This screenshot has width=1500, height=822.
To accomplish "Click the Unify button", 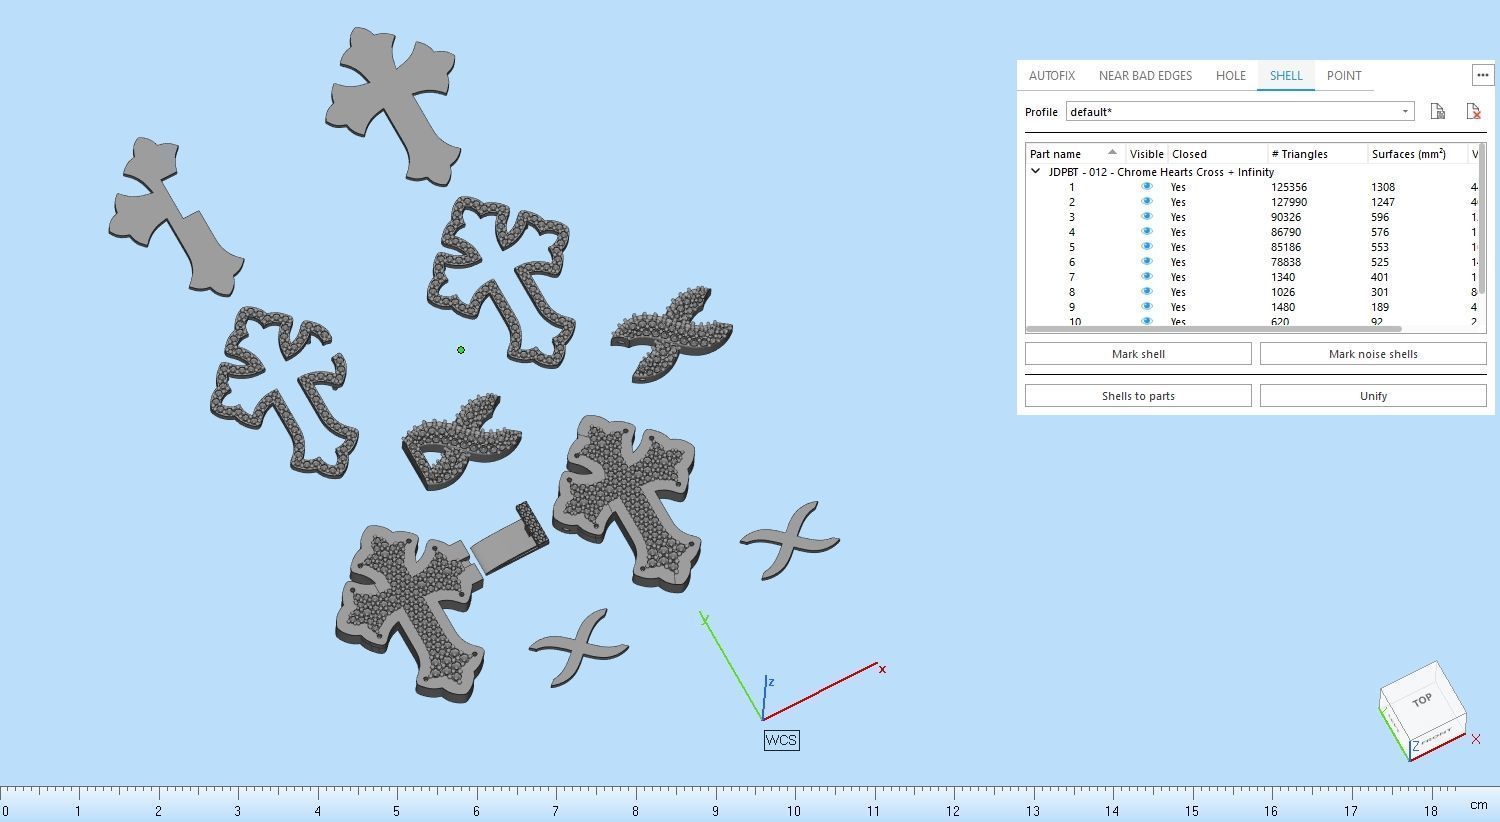I will [x=1373, y=396].
